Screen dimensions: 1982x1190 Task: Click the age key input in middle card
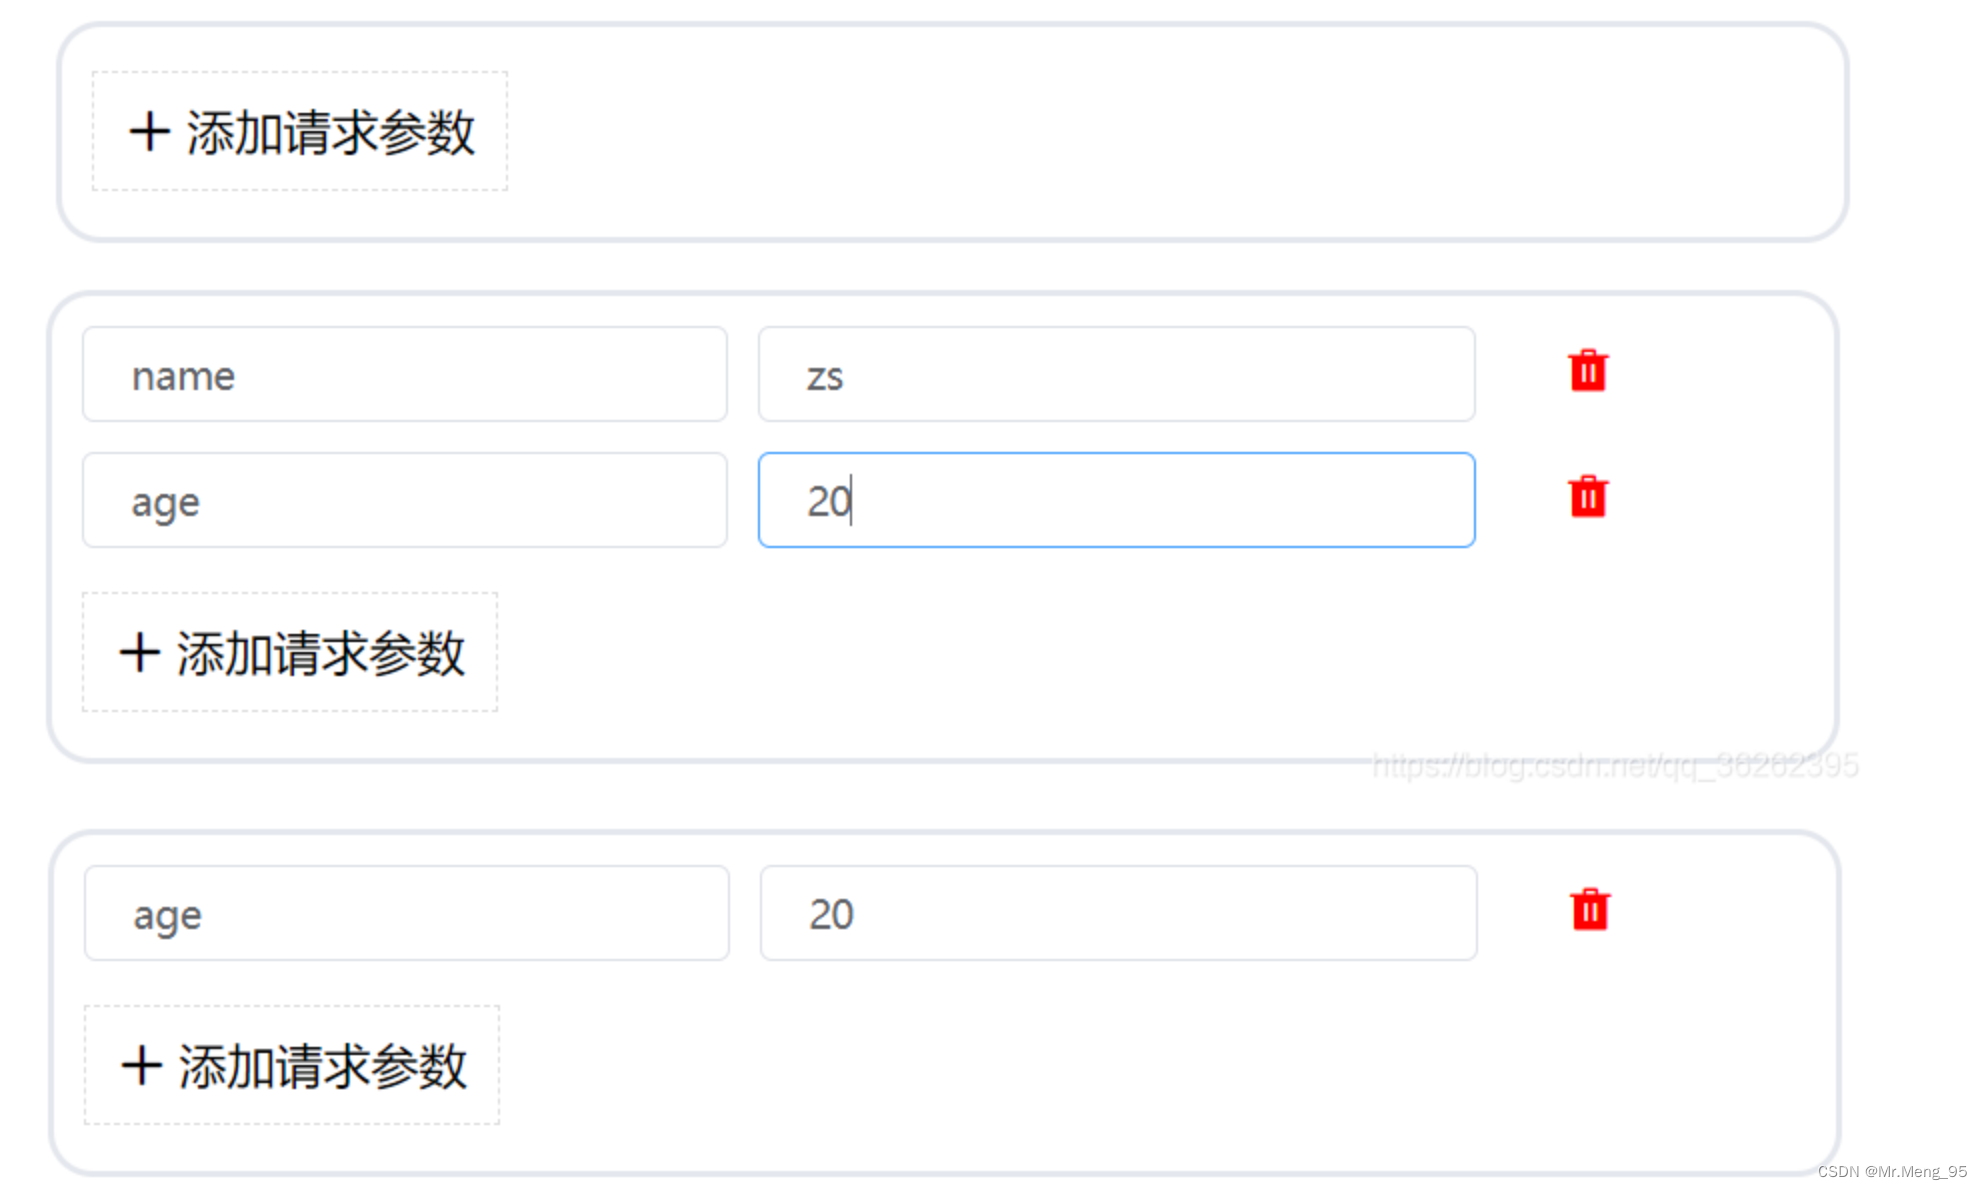coord(405,499)
